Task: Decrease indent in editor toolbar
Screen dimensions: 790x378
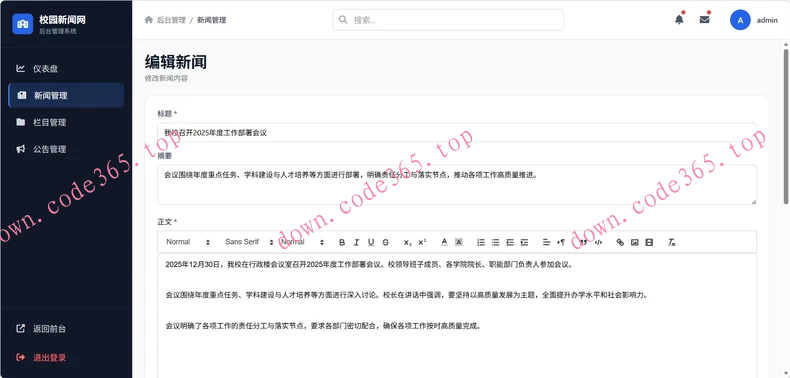Action: click(x=510, y=242)
